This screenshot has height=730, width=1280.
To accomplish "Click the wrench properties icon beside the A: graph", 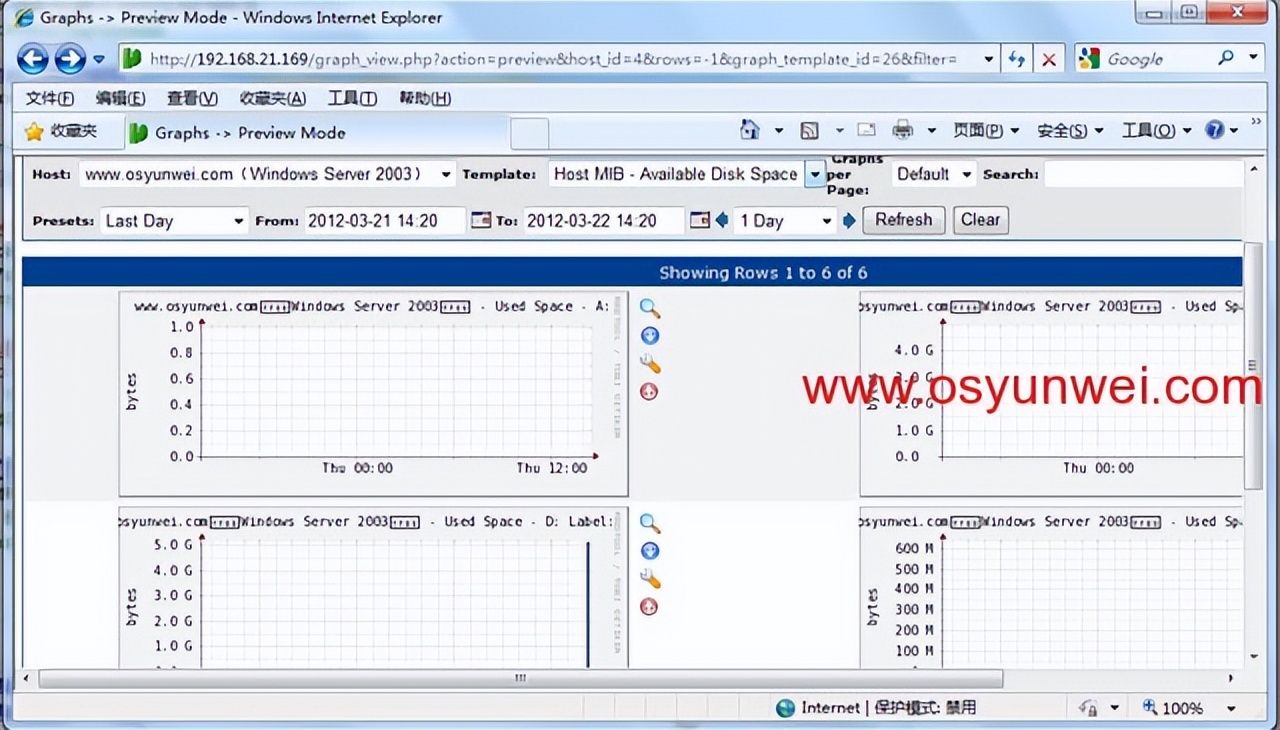I will point(650,364).
